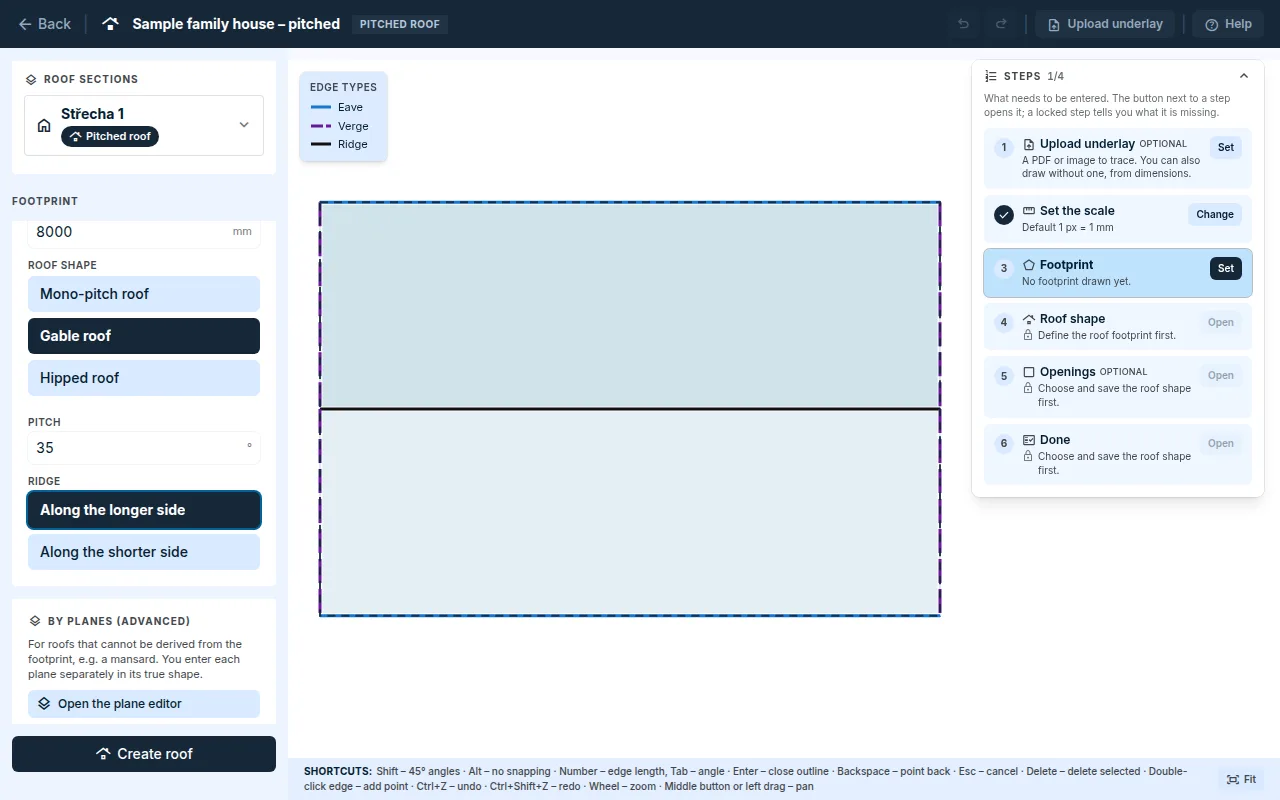Click the black ridge line on roof drawing

pos(630,409)
